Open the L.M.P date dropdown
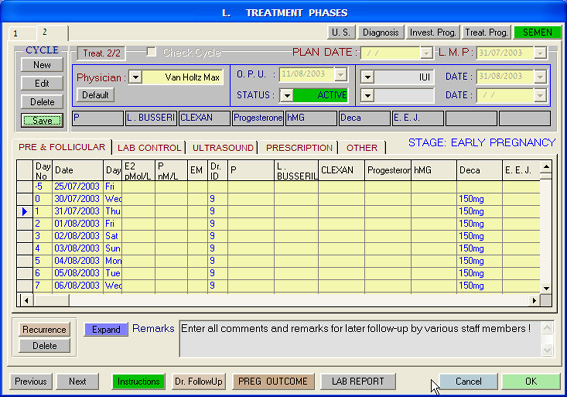Viewport: 567px width, 397px height. pyautogui.click(x=540, y=53)
